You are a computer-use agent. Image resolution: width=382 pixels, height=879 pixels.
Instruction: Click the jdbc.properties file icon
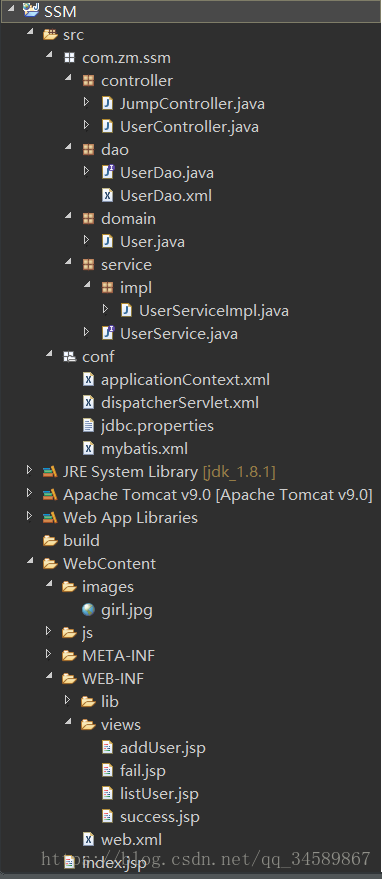click(x=89, y=425)
